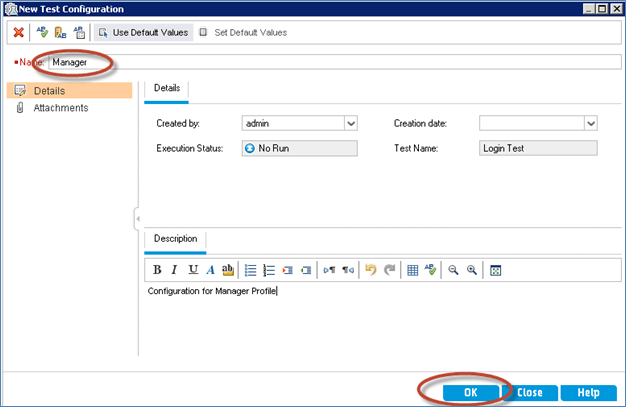The height and width of the screenshot is (407, 626).
Task: Toggle Use Default Values option
Action: click(x=143, y=32)
